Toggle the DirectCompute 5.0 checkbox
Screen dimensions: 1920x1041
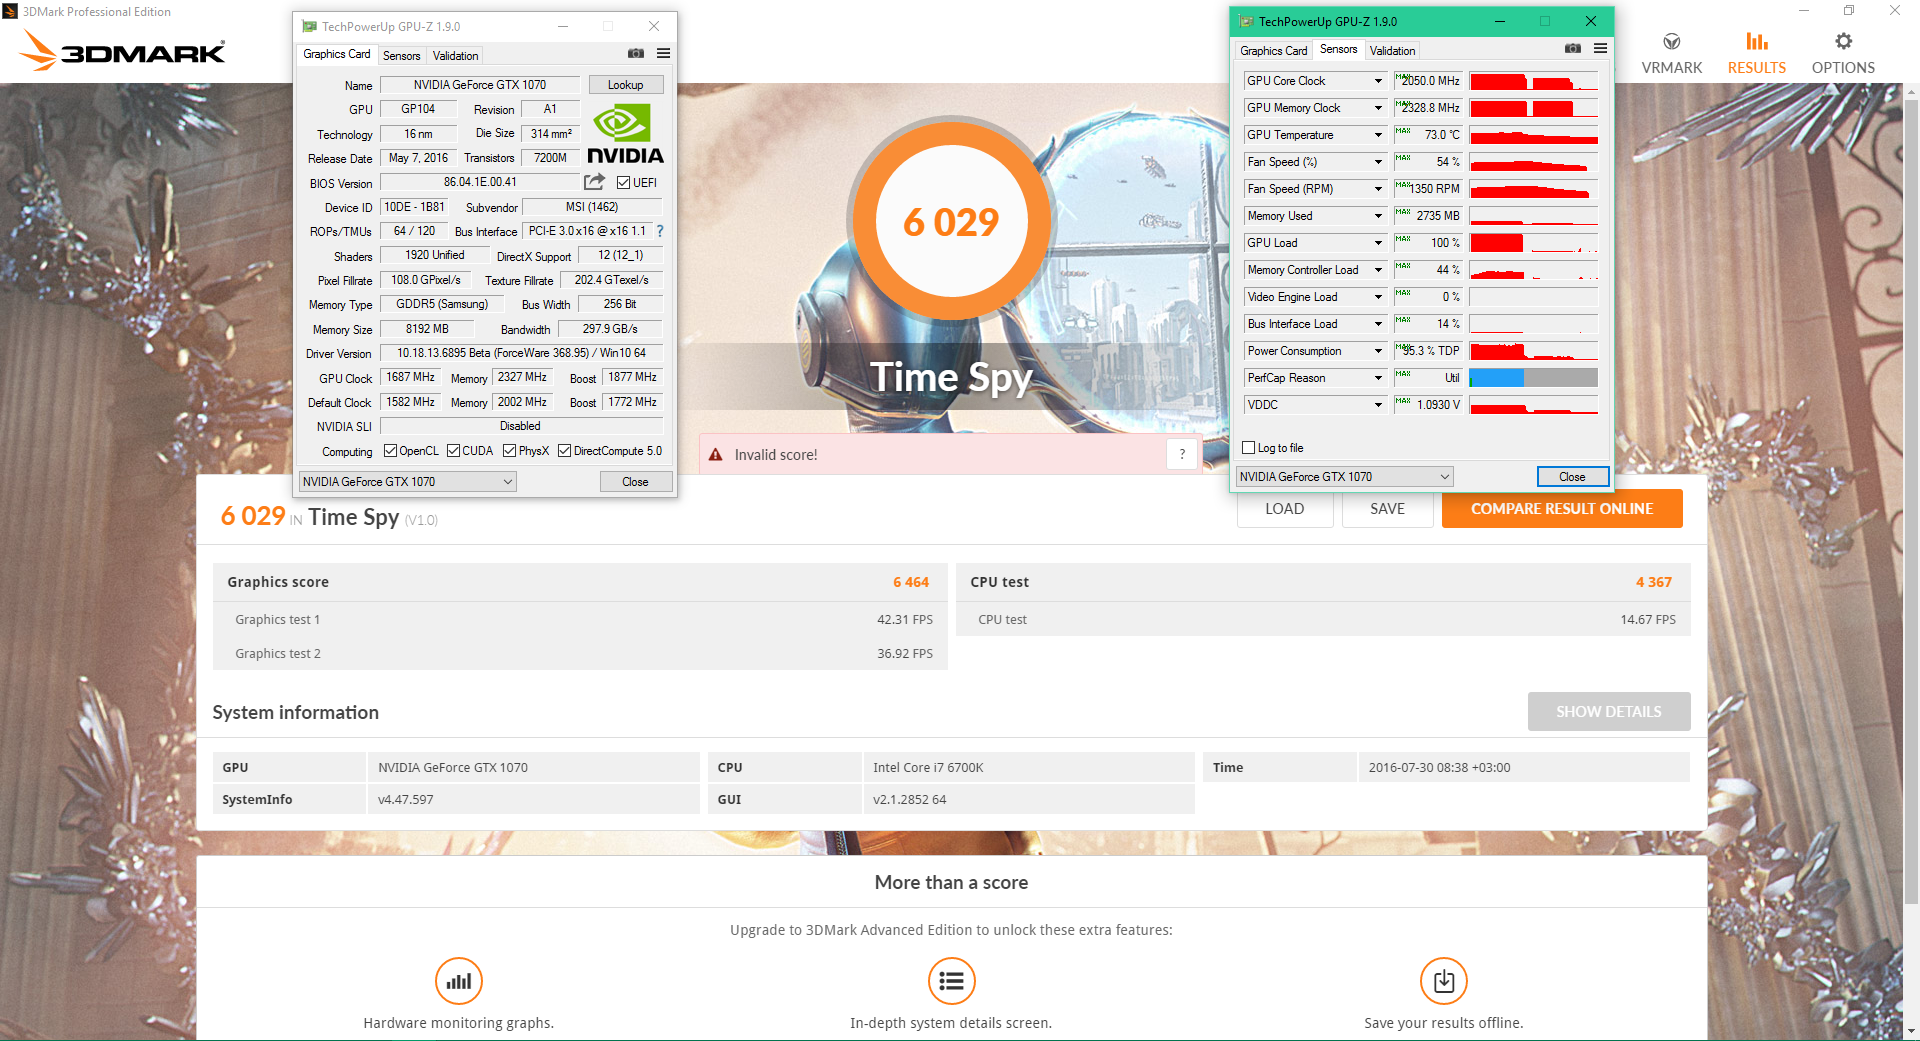click(x=565, y=451)
